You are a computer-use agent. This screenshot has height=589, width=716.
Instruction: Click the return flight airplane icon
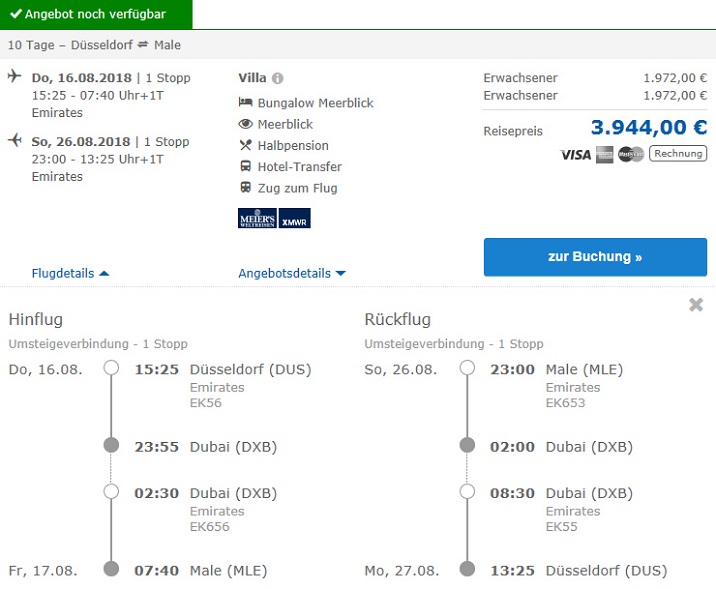tap(15, 141)
